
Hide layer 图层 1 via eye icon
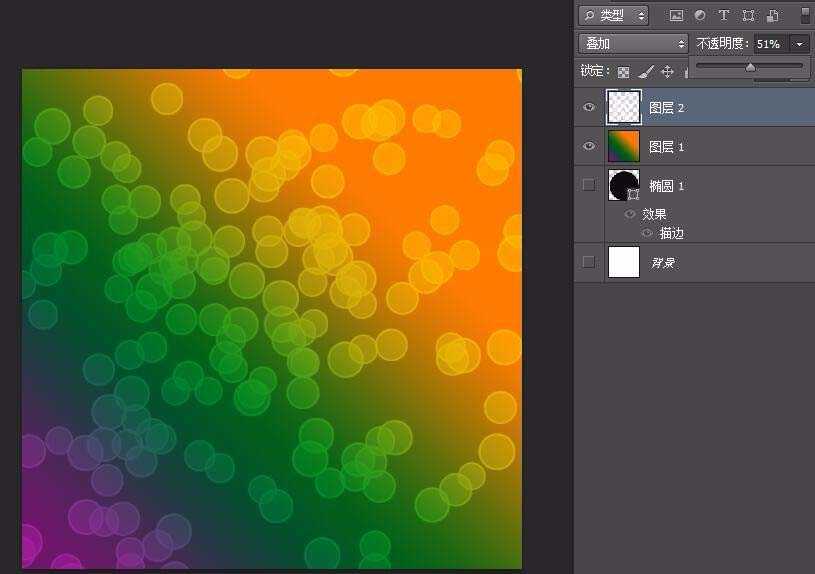coord(588,146)
